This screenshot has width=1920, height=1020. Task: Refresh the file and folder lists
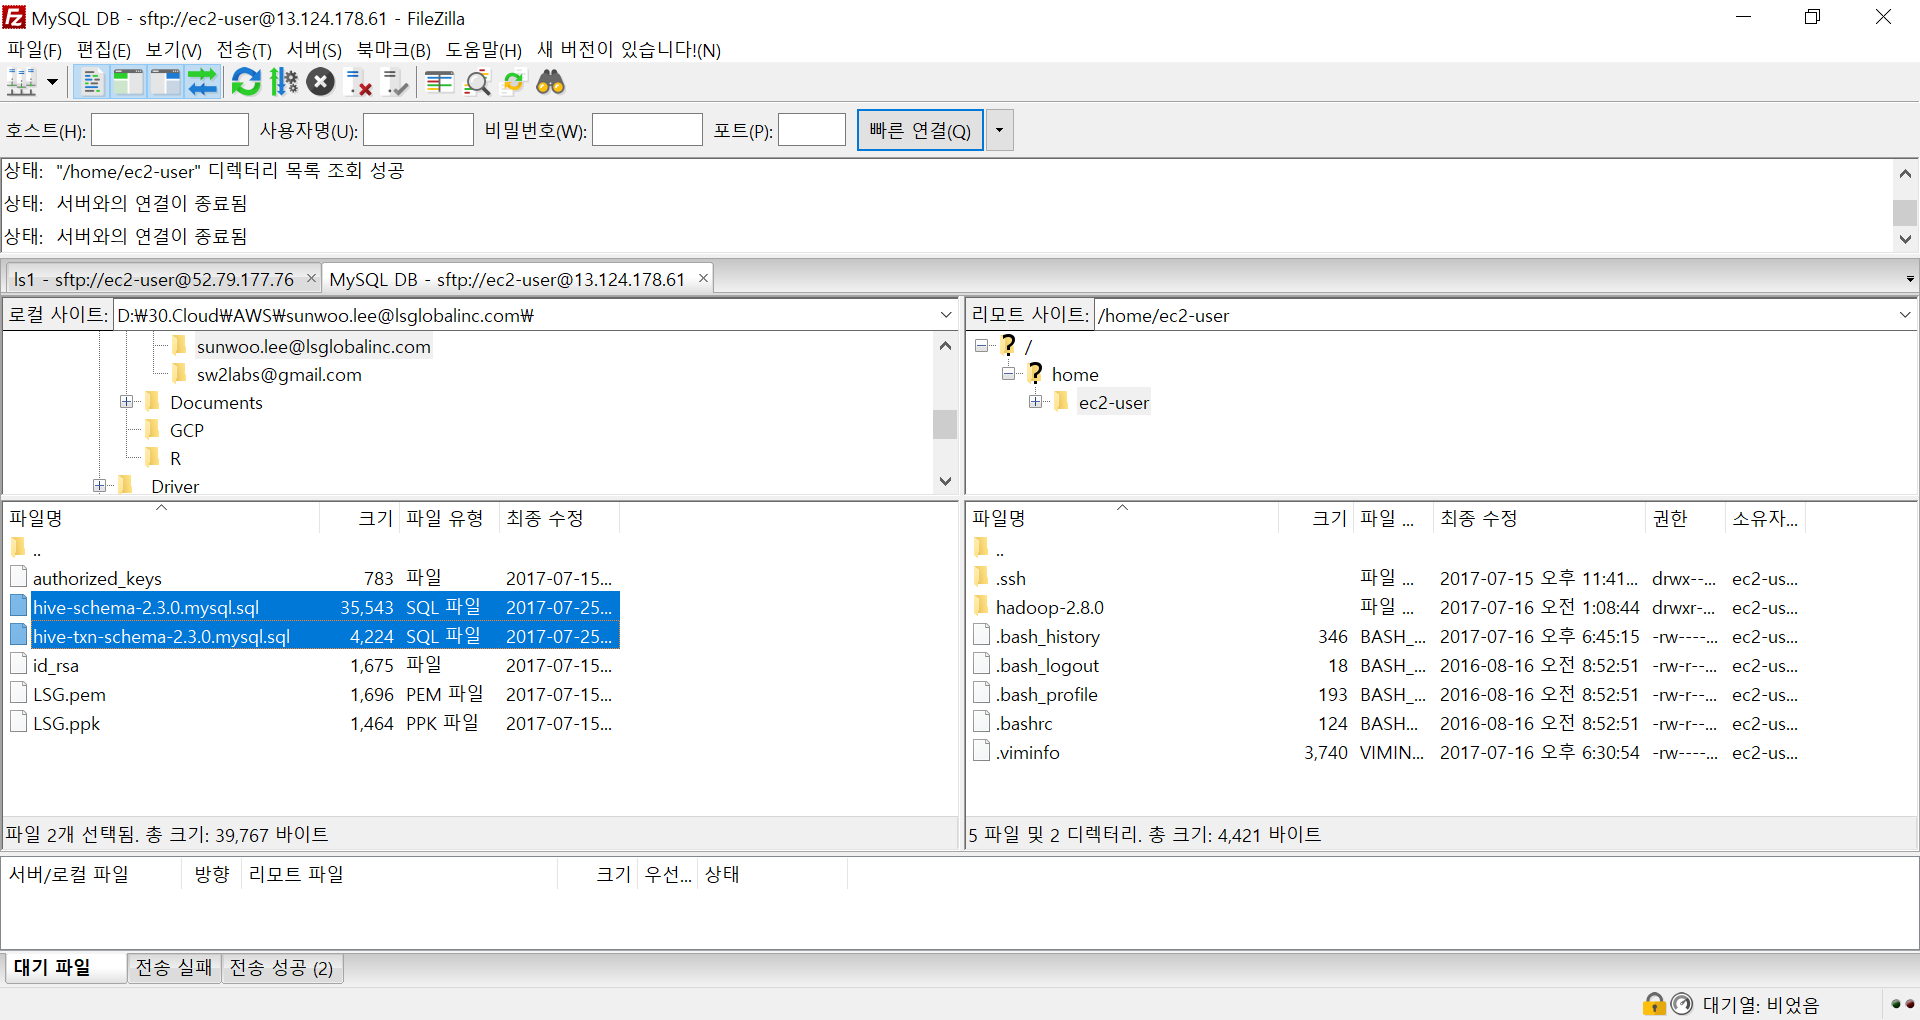coord(246,82)
